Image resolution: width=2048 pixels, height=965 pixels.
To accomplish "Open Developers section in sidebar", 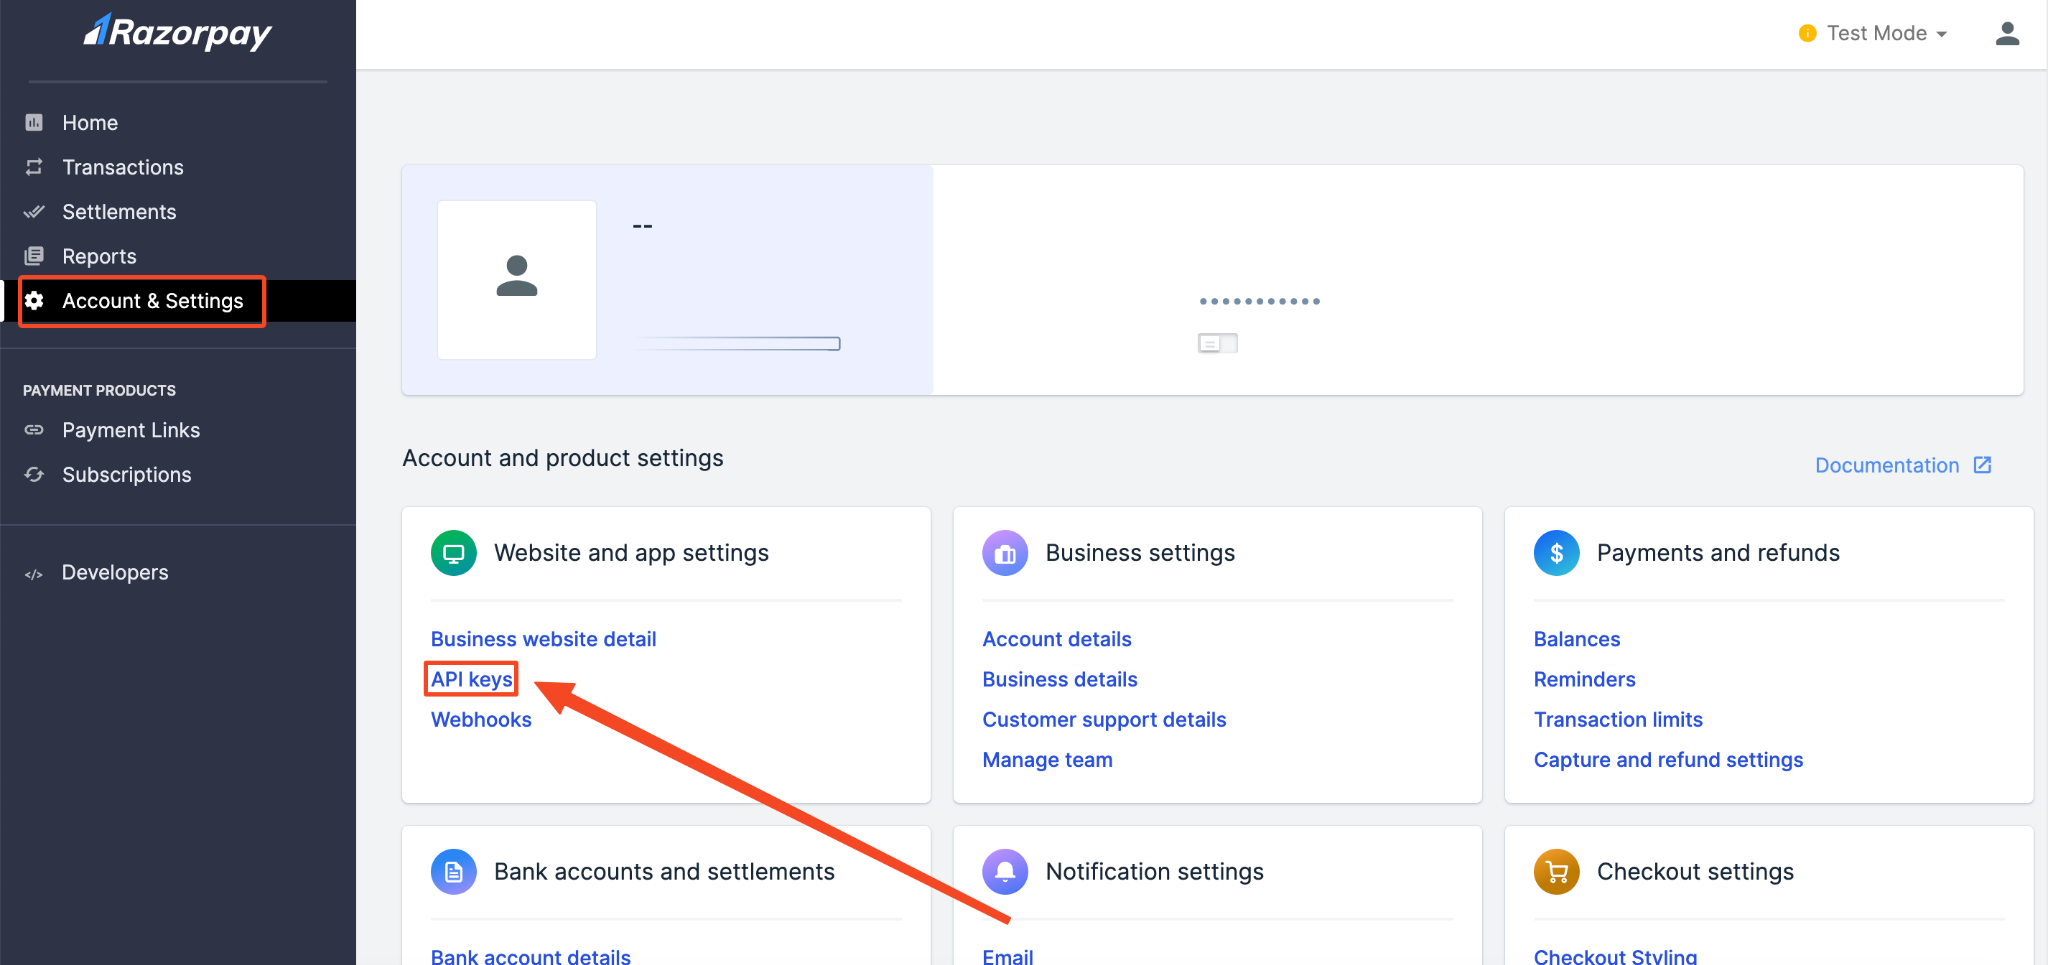I will click(x=114, y=573).
